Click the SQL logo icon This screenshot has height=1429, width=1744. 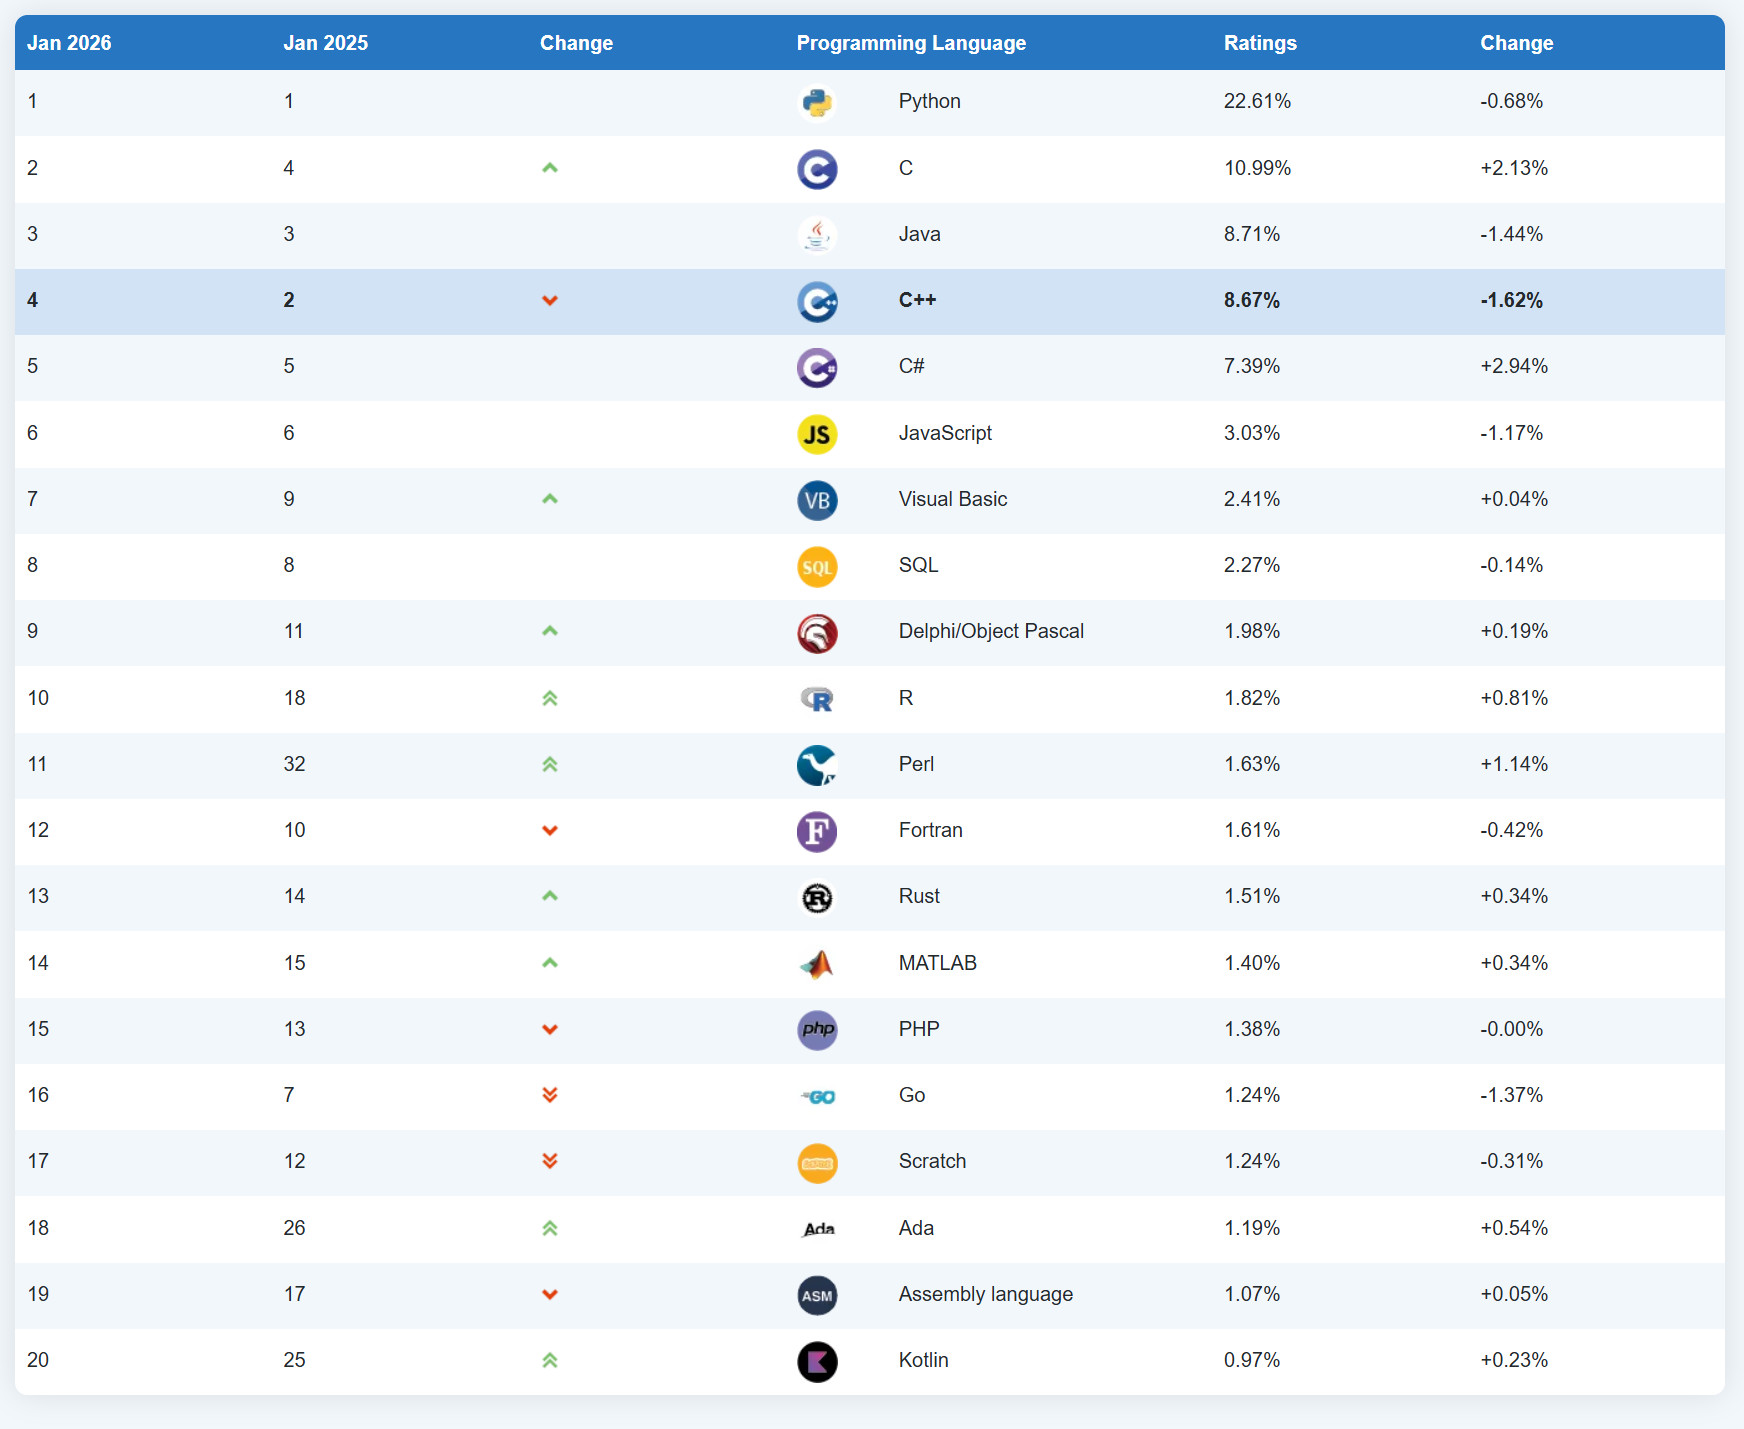[x=817, y=567]
